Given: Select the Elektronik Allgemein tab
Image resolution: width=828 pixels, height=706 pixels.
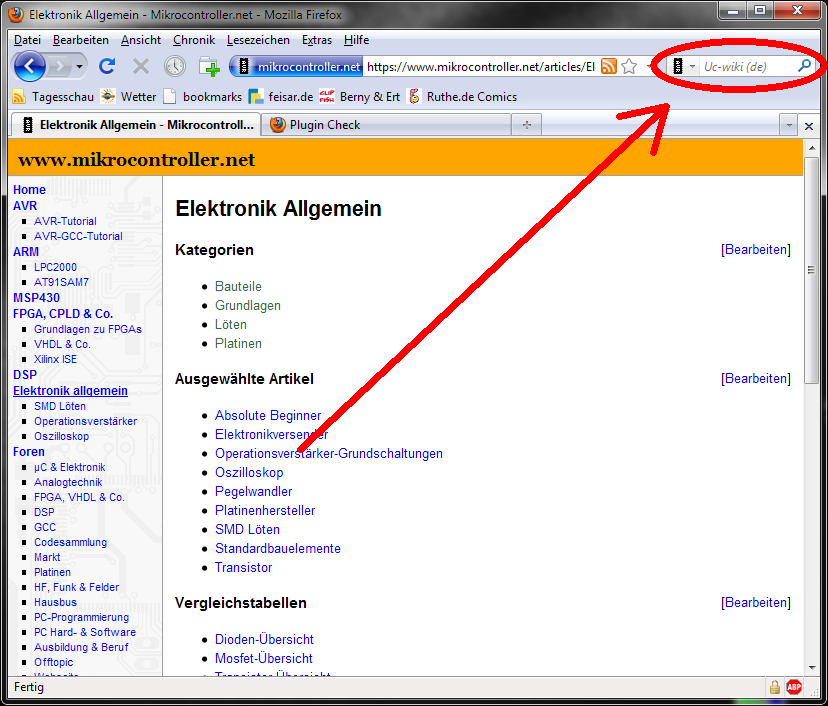Looking at the screenshot, I should pos(136,125).
